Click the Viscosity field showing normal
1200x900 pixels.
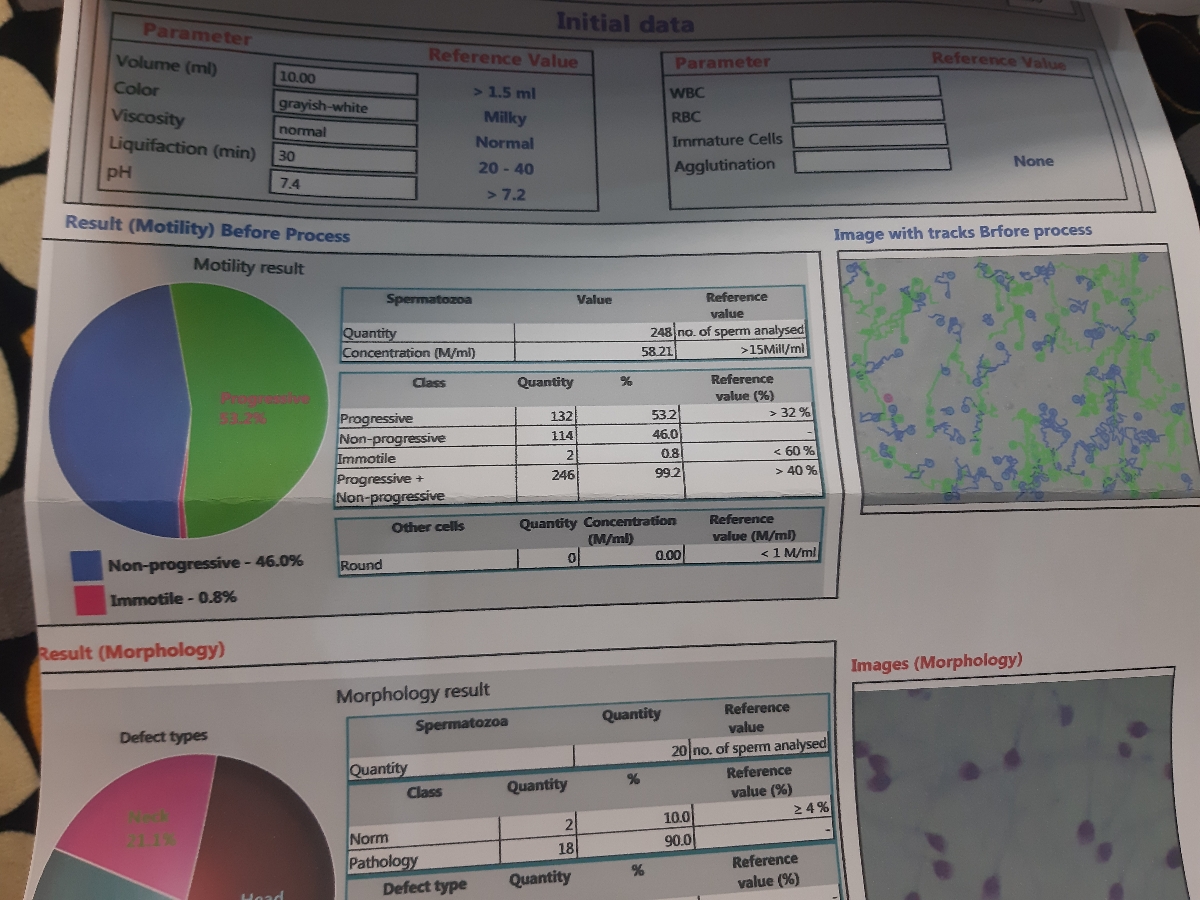pos(344,132)
